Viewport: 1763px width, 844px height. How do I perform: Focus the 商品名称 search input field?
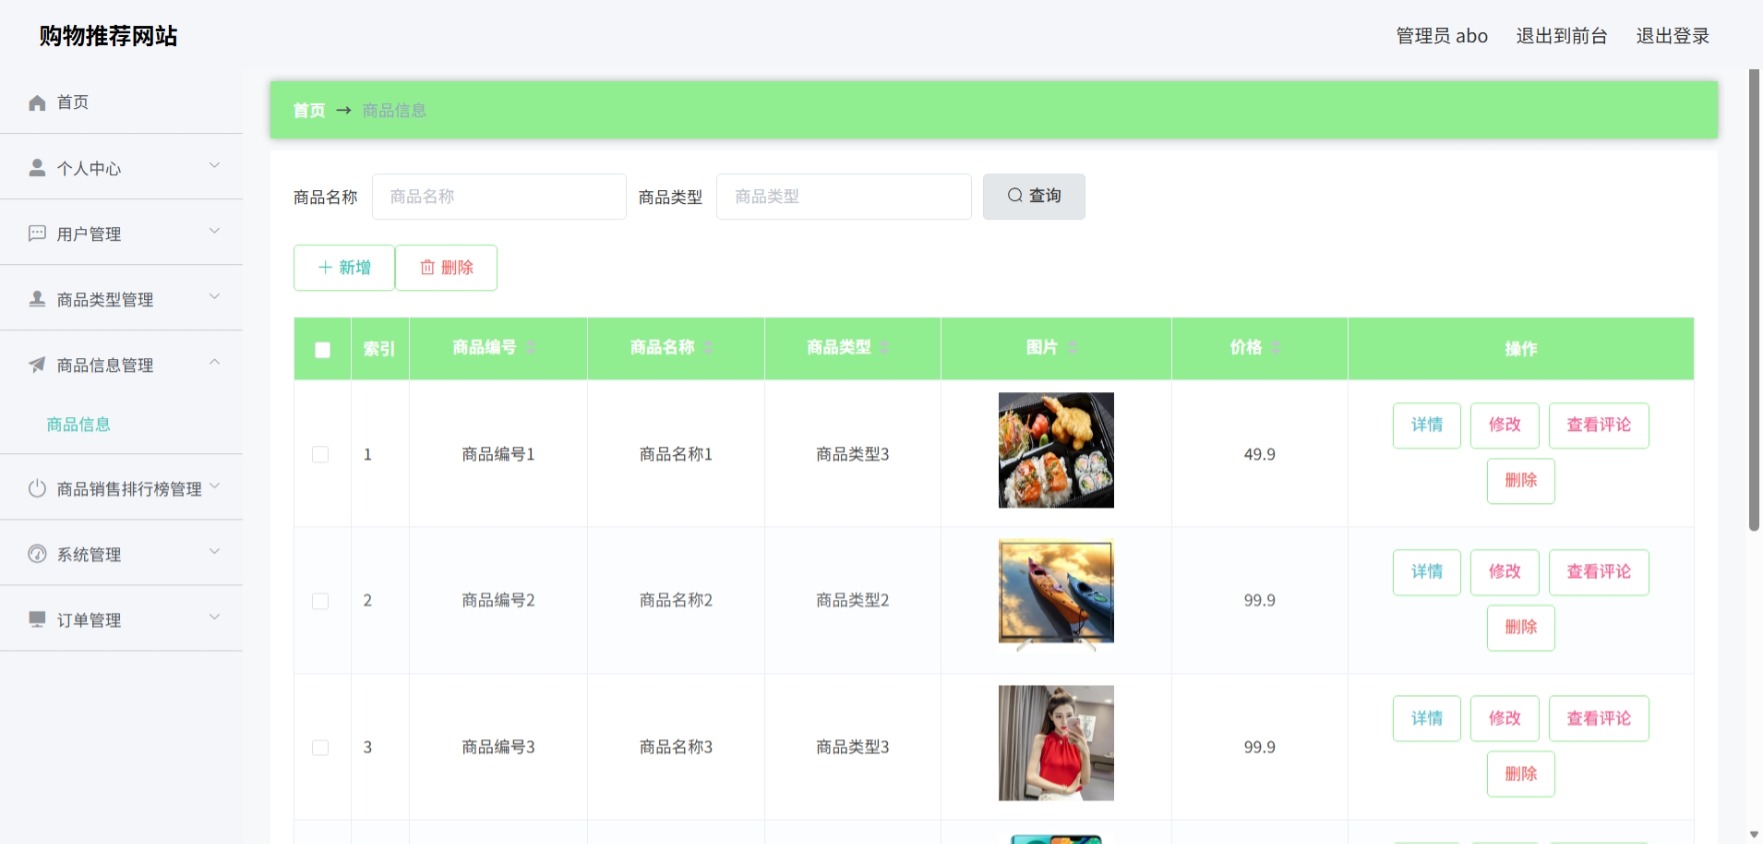coord(499,197)
